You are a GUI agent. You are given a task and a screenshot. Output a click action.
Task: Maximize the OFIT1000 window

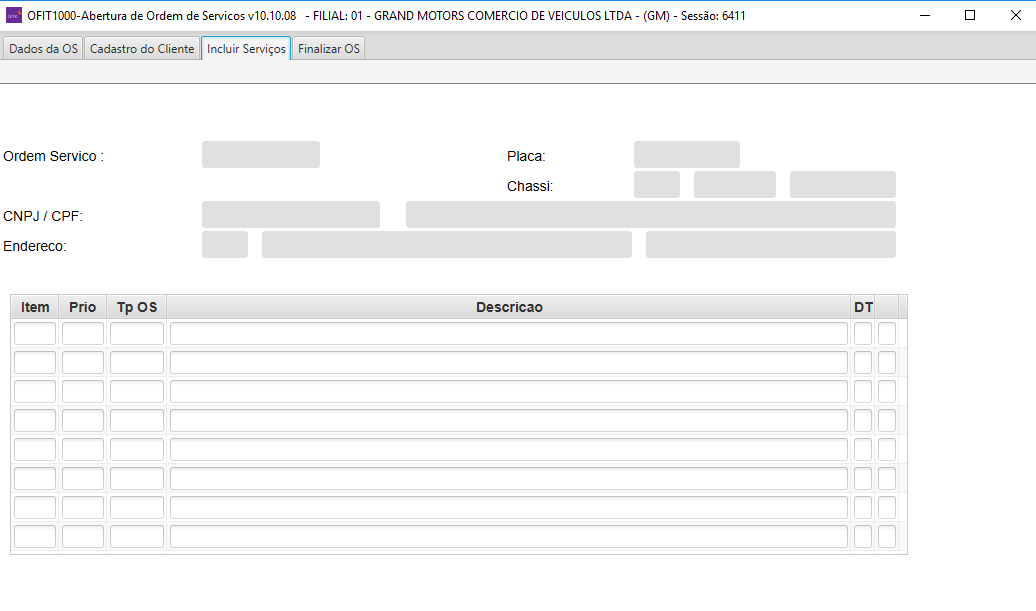pyautogui.click(x=970, y=15)
